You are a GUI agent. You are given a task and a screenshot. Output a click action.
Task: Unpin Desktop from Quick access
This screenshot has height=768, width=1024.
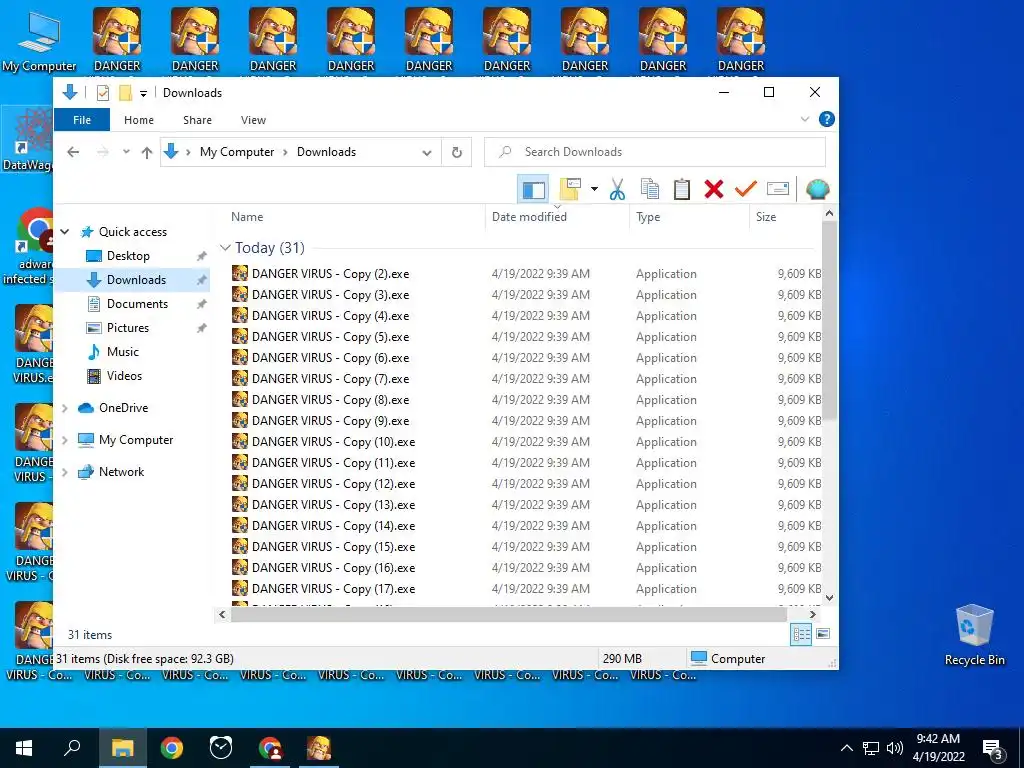click(201, 256)
